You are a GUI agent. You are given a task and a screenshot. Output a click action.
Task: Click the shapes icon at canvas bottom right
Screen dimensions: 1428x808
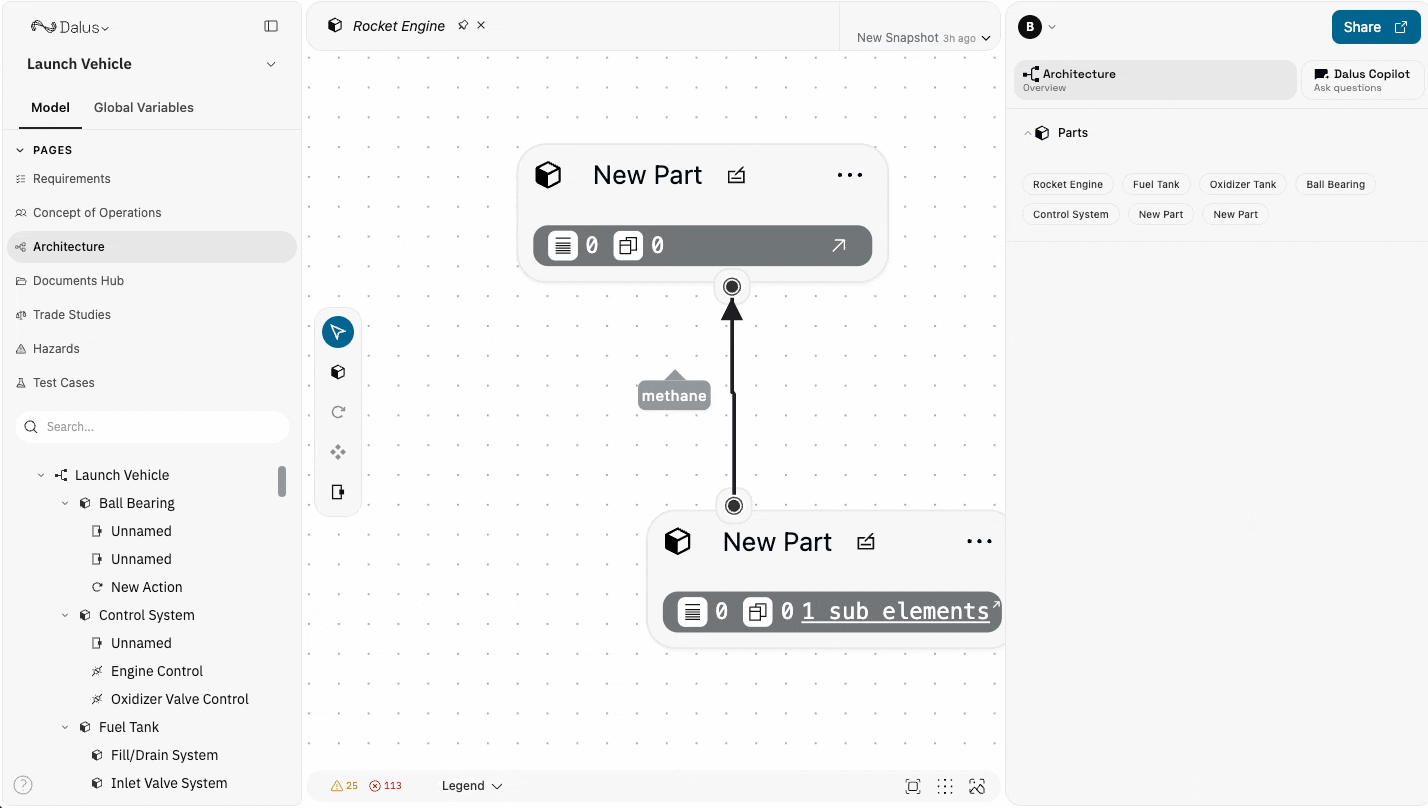tap(977, 786)
